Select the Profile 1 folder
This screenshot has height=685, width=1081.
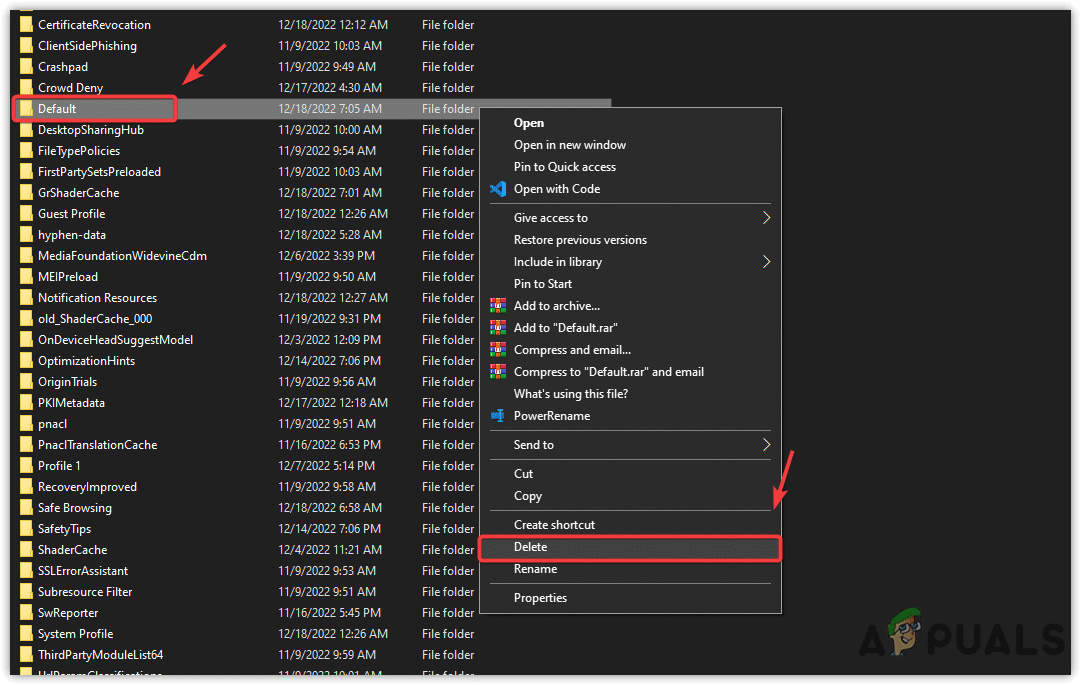coord(59,466)
